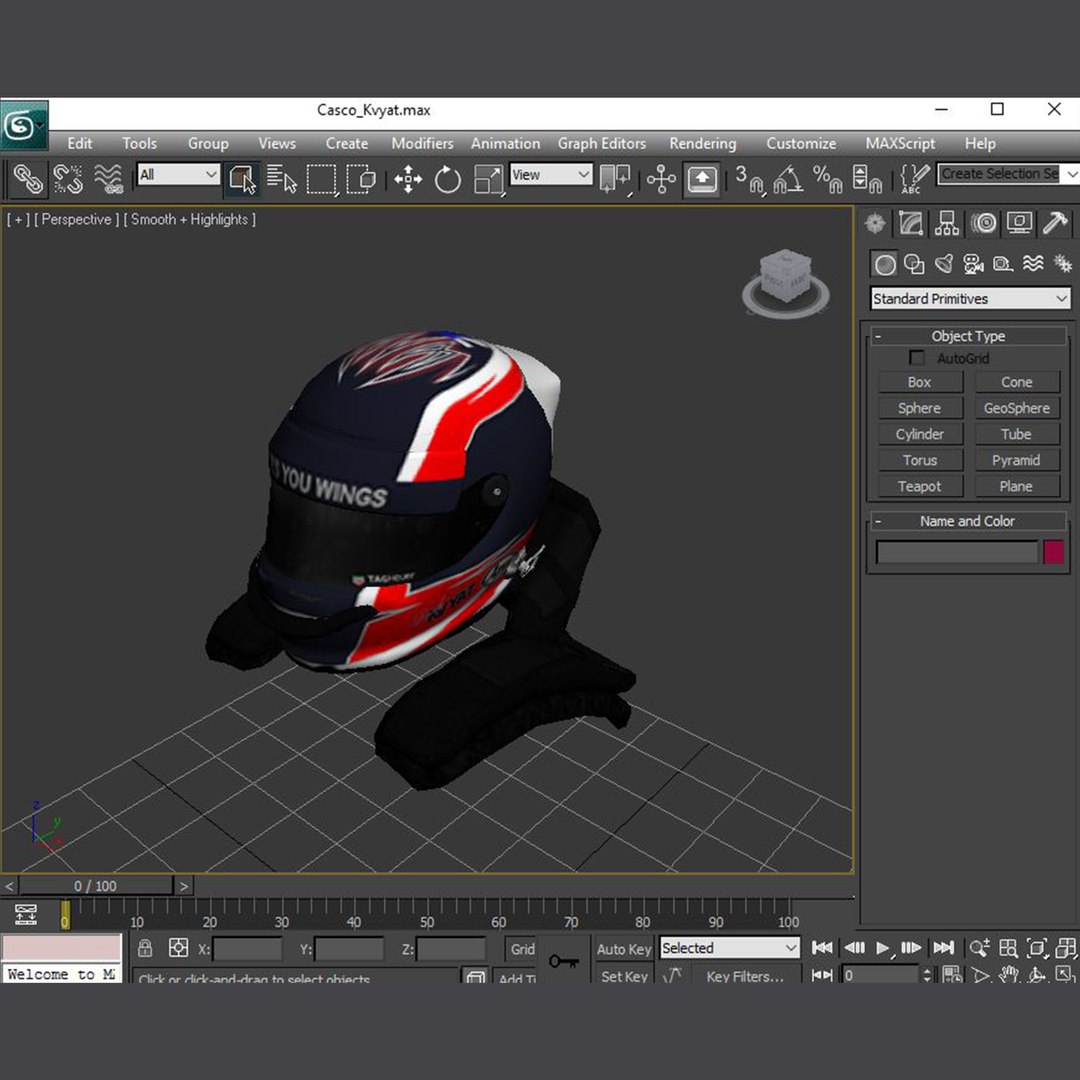Select the Systems create category

[x=1062, y=264]
